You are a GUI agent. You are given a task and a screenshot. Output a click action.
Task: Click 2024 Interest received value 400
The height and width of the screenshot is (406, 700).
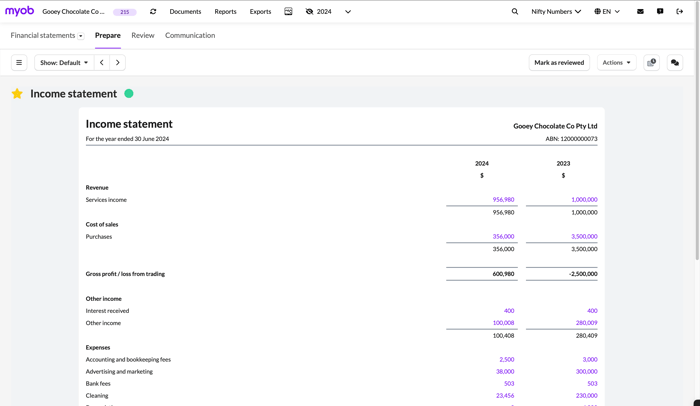click(x=509, y=310)
